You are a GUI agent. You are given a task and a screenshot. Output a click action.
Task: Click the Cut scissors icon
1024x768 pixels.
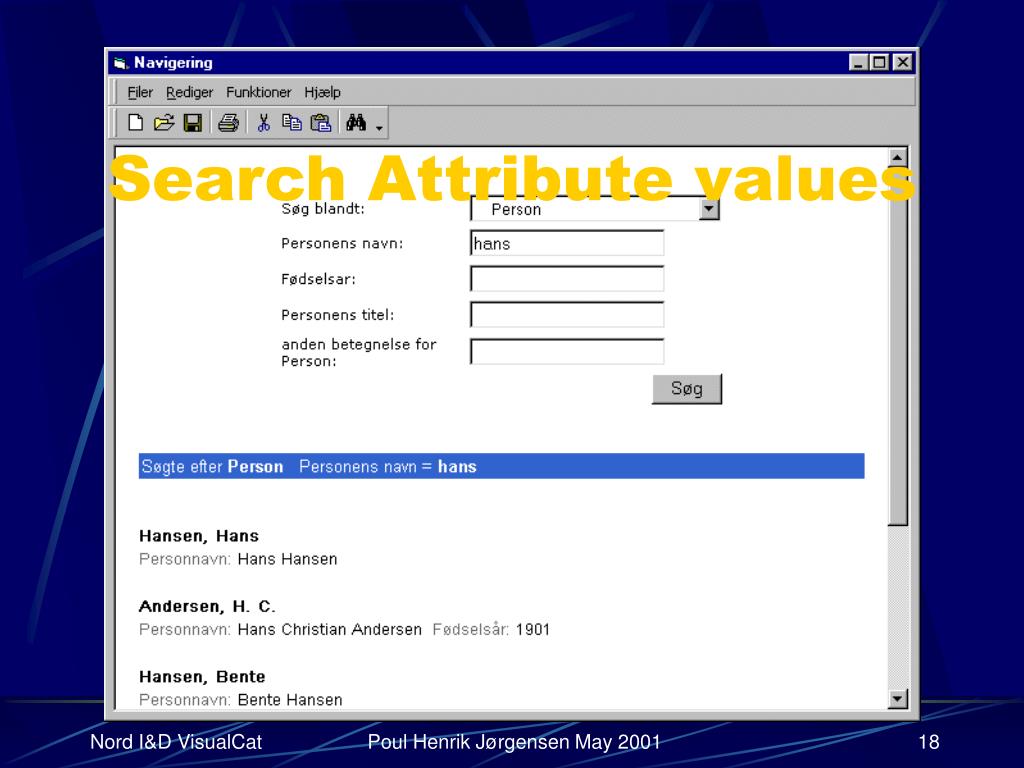tap(264, 123)
